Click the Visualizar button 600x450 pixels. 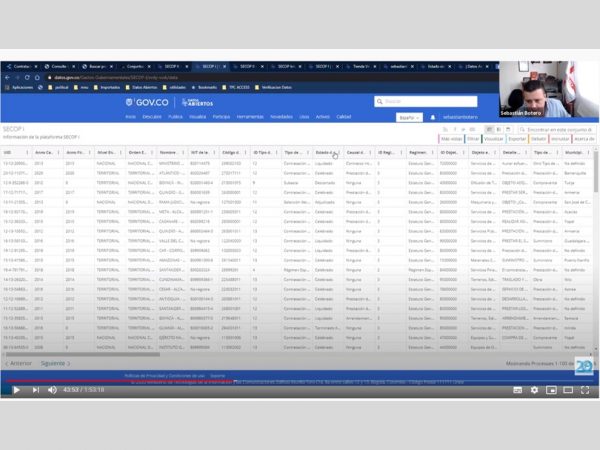tap(494, 139)
